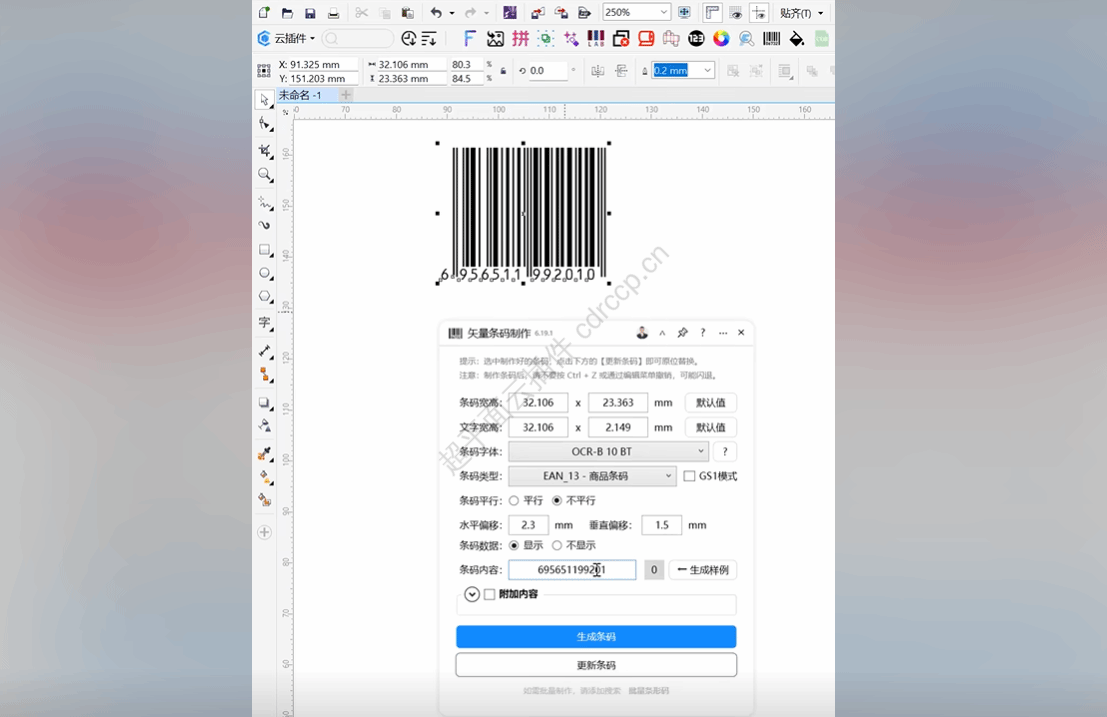Screen dimensions: 1107x717
Task: Select the Color Eyedropper tool
Action: [x=265, y=454]
